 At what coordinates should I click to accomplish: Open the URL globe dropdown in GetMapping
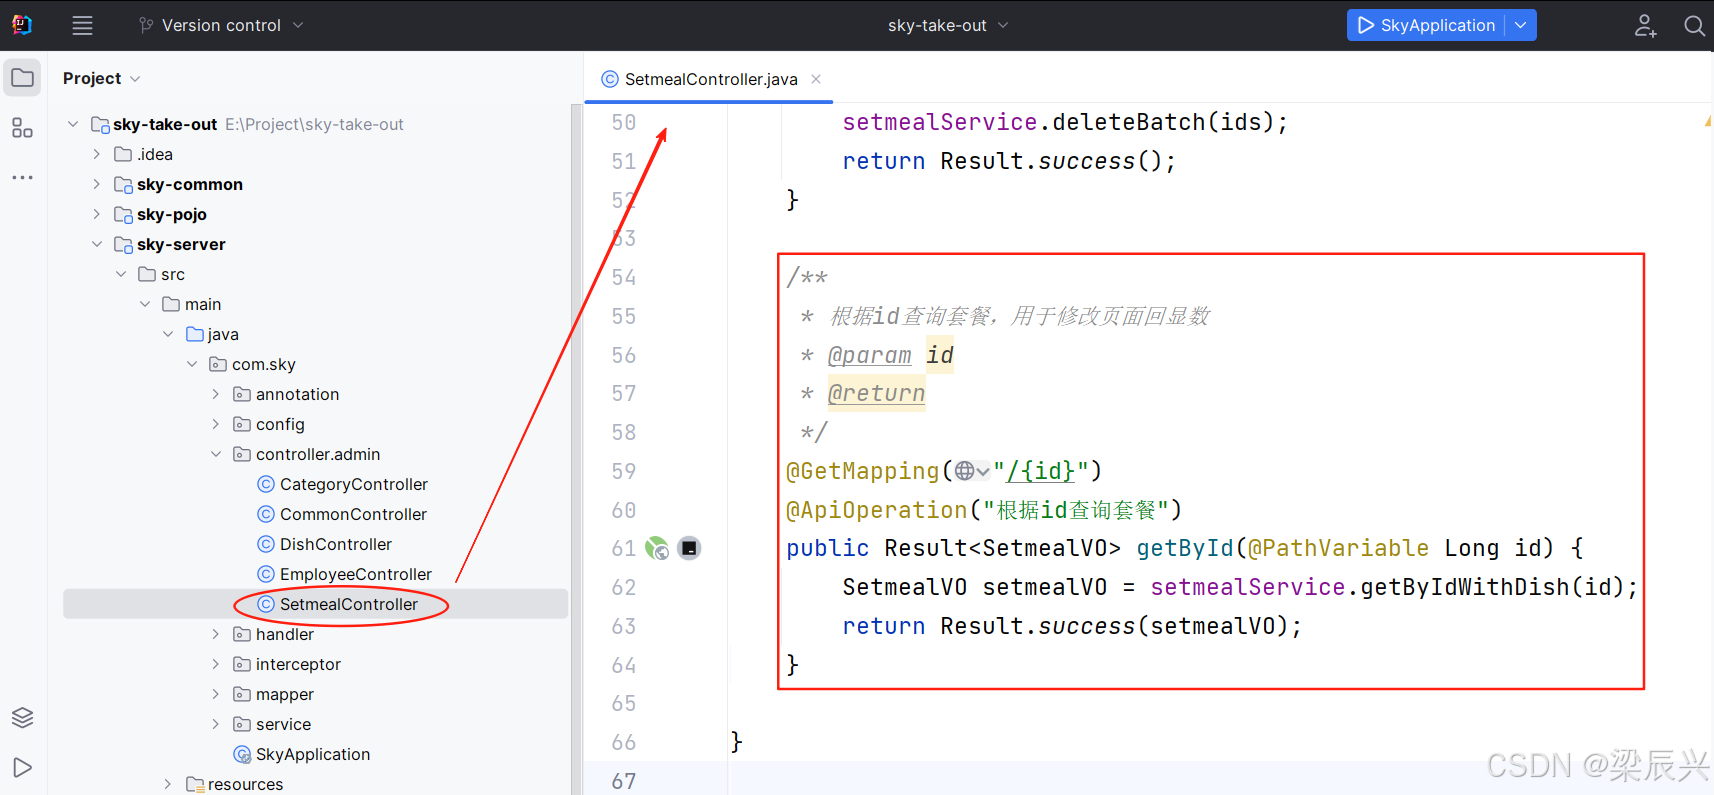click(972, 471)
